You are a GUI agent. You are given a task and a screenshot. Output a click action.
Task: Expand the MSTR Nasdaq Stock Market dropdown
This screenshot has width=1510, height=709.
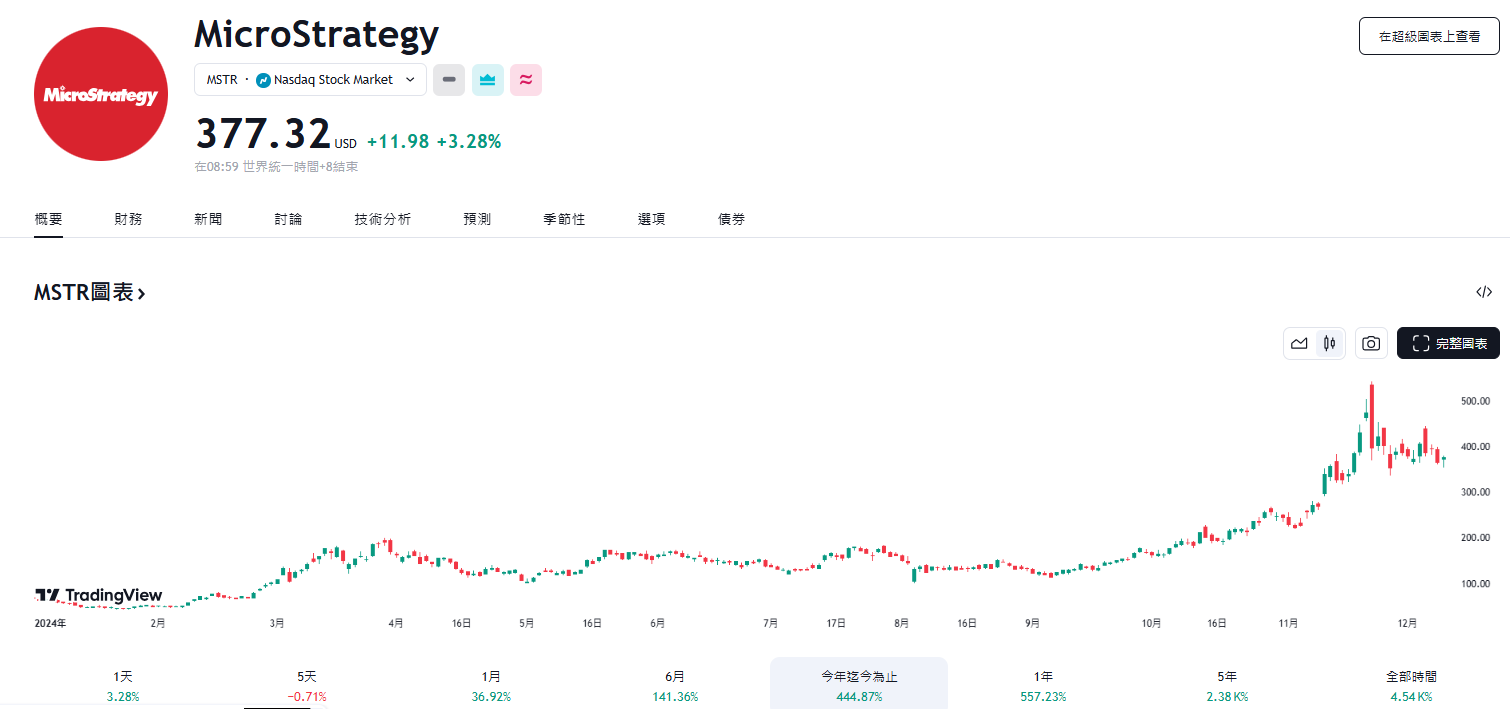pyautogui.click(x=310, y=79)
